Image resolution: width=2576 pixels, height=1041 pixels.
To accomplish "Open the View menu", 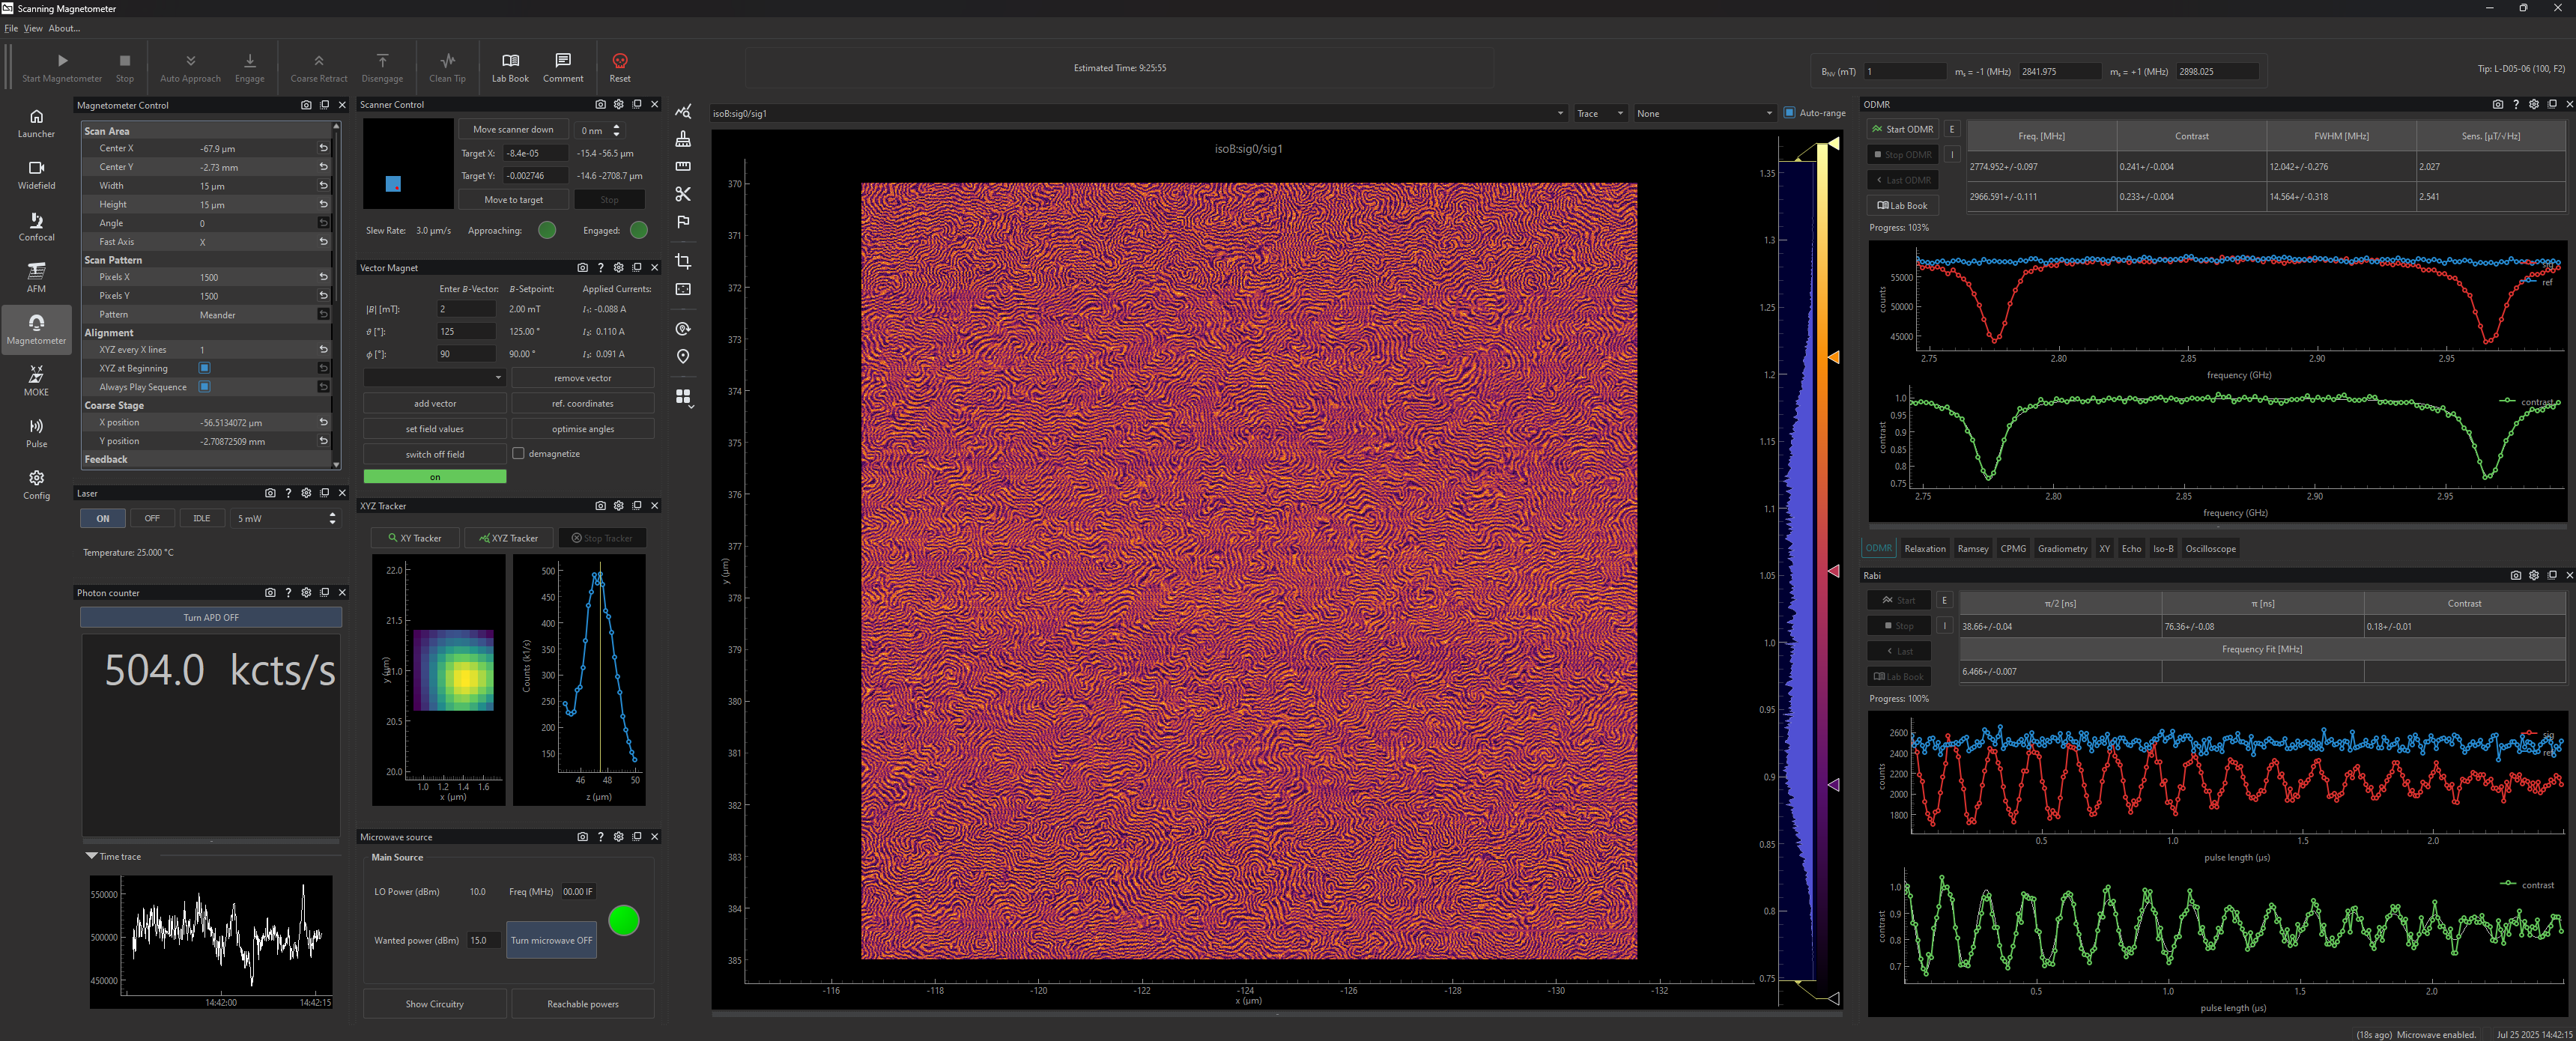I will (x=33, y=28).
